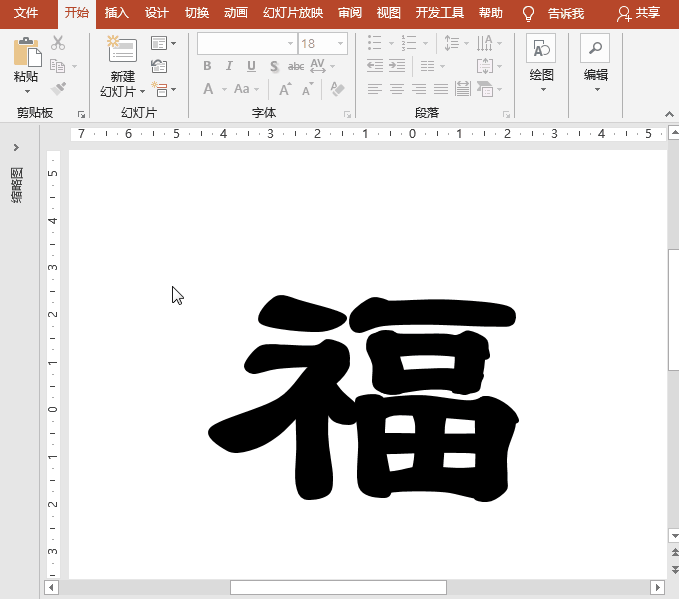Switch to the 动画 tab
Viewport: 679px width, 599px height.
pos(236,13)
